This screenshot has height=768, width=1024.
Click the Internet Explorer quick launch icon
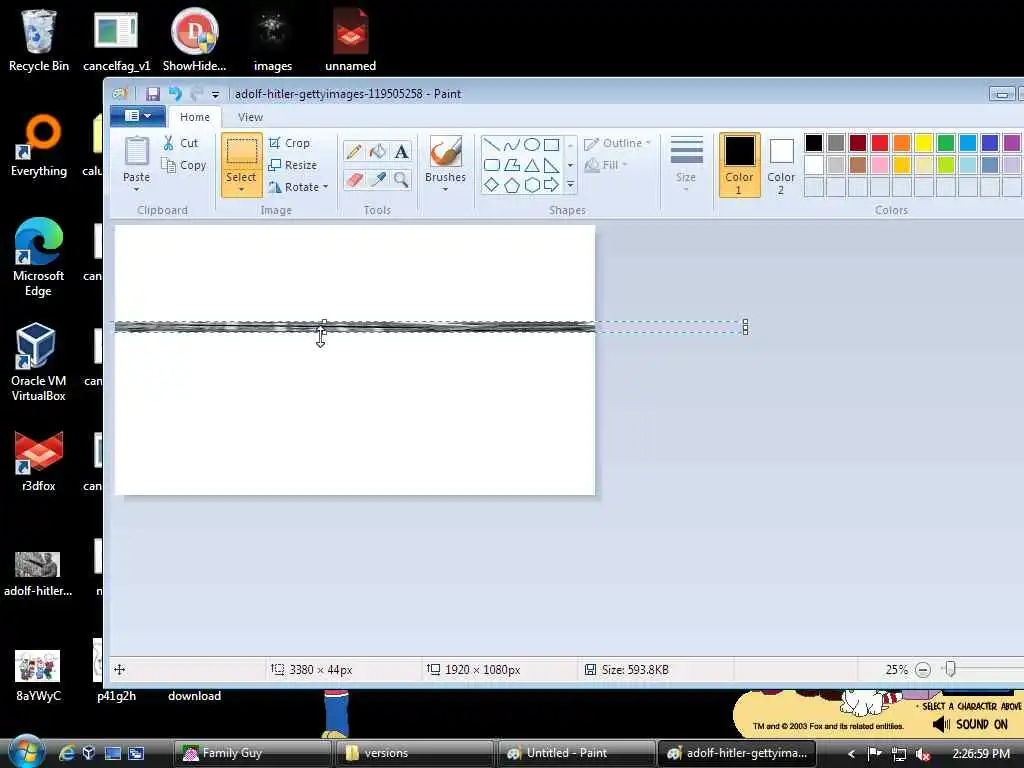tap(67, 753)
